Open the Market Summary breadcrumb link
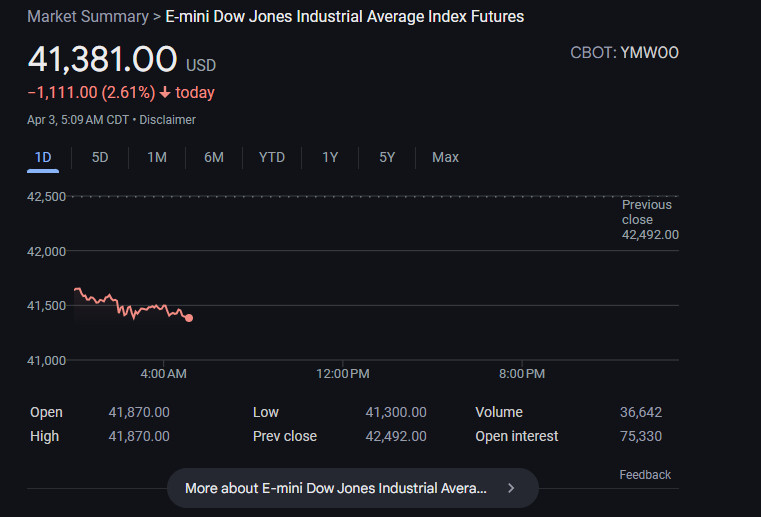Viewport: 761px width, 517px height. point(88,17)
